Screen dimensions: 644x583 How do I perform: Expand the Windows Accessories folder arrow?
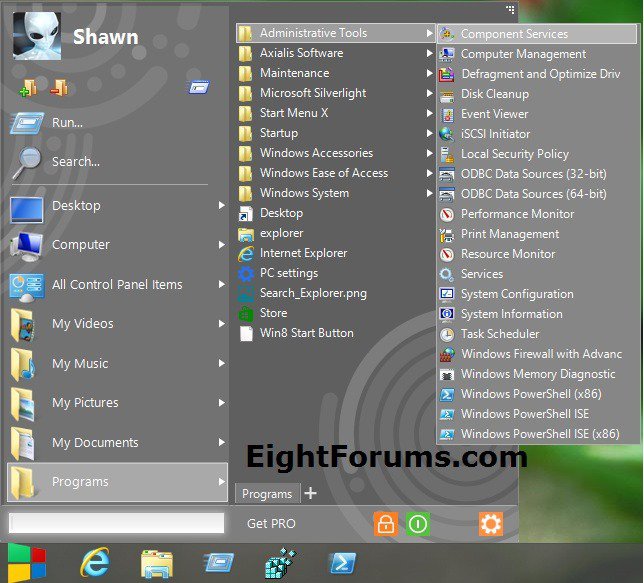click(430, 153)
